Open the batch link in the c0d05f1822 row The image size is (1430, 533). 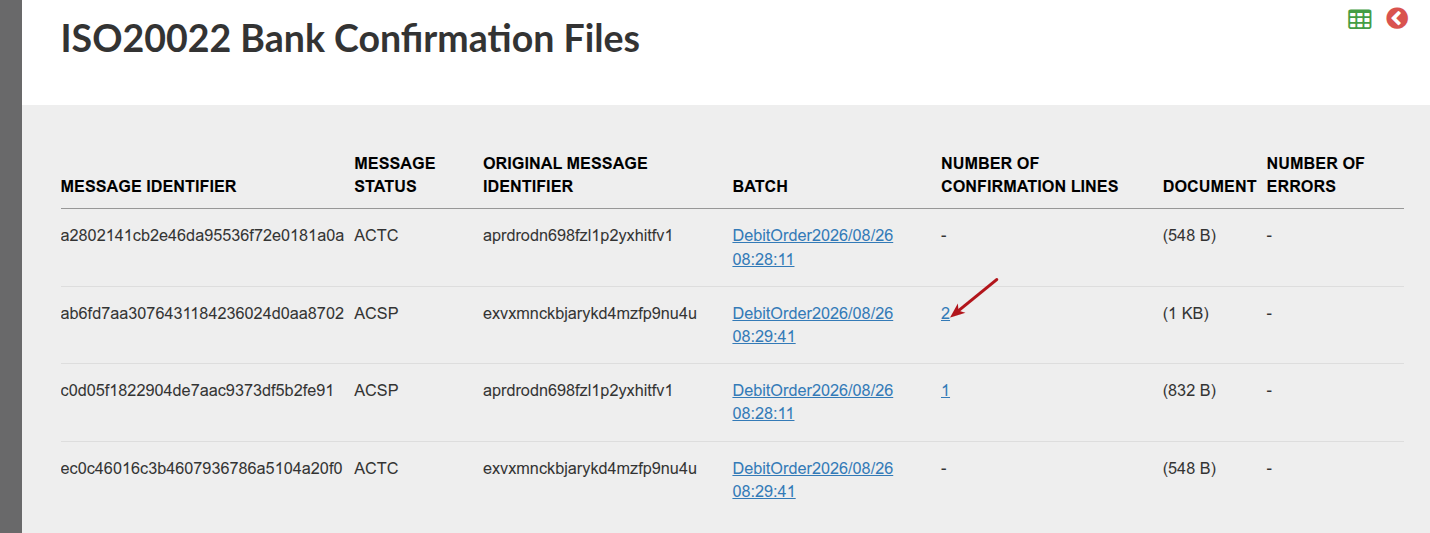(x=813, y=401)
